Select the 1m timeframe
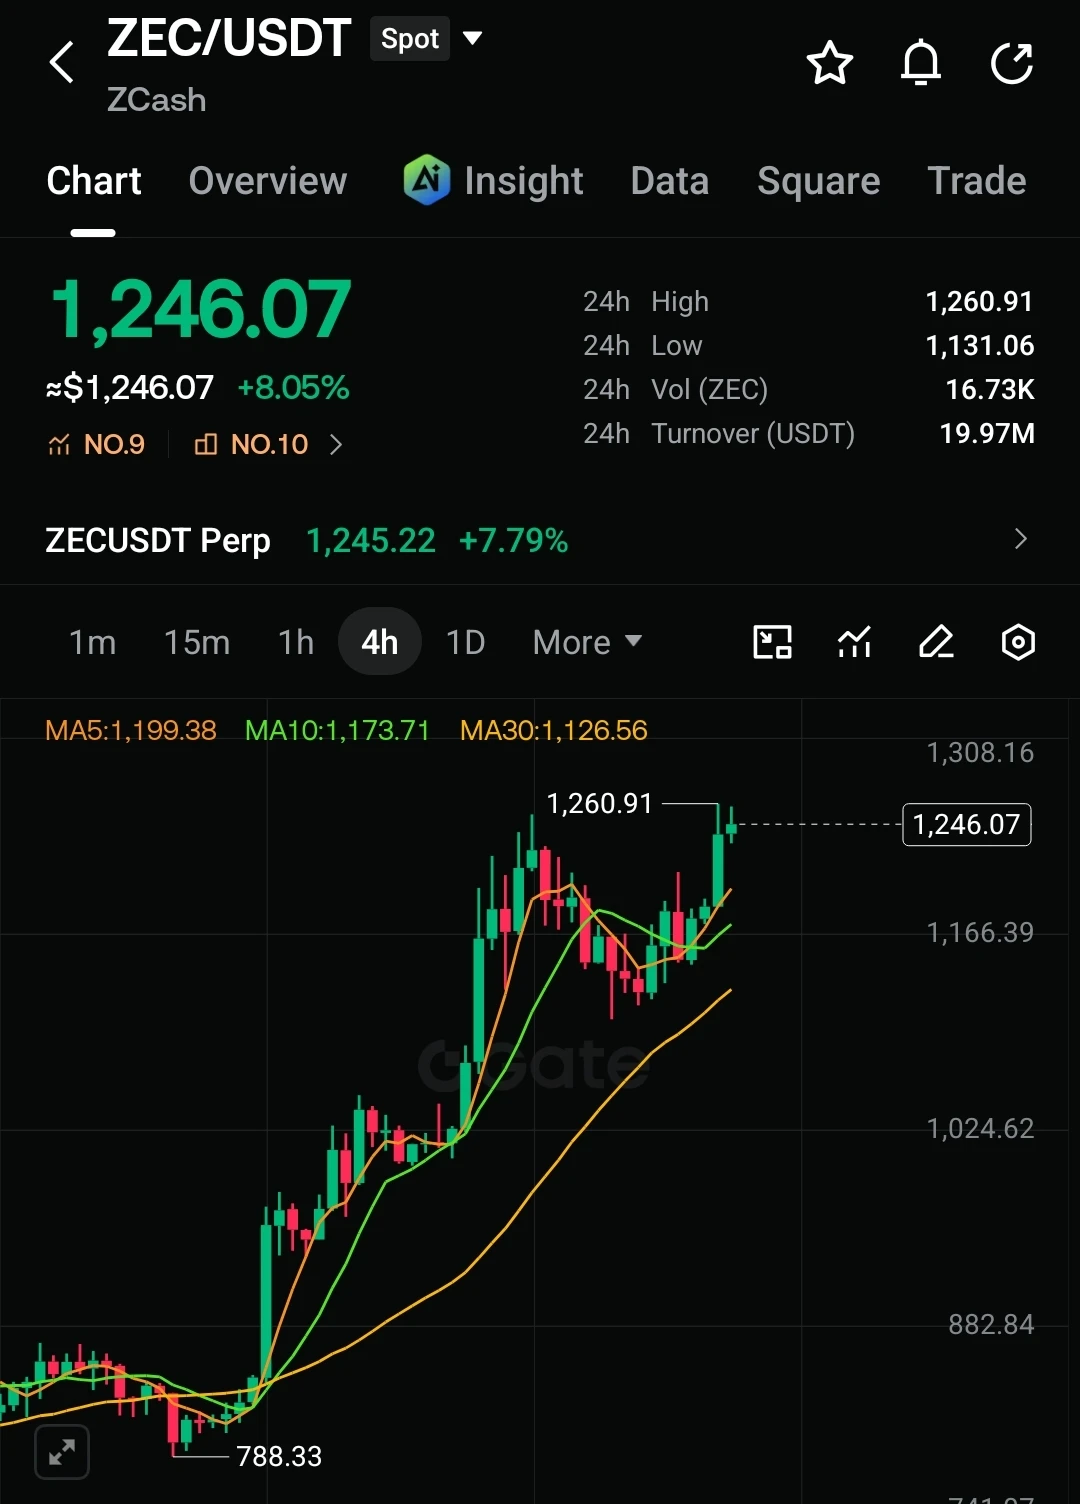The height and width of the screenshot is (1504, 1080). 93,642
